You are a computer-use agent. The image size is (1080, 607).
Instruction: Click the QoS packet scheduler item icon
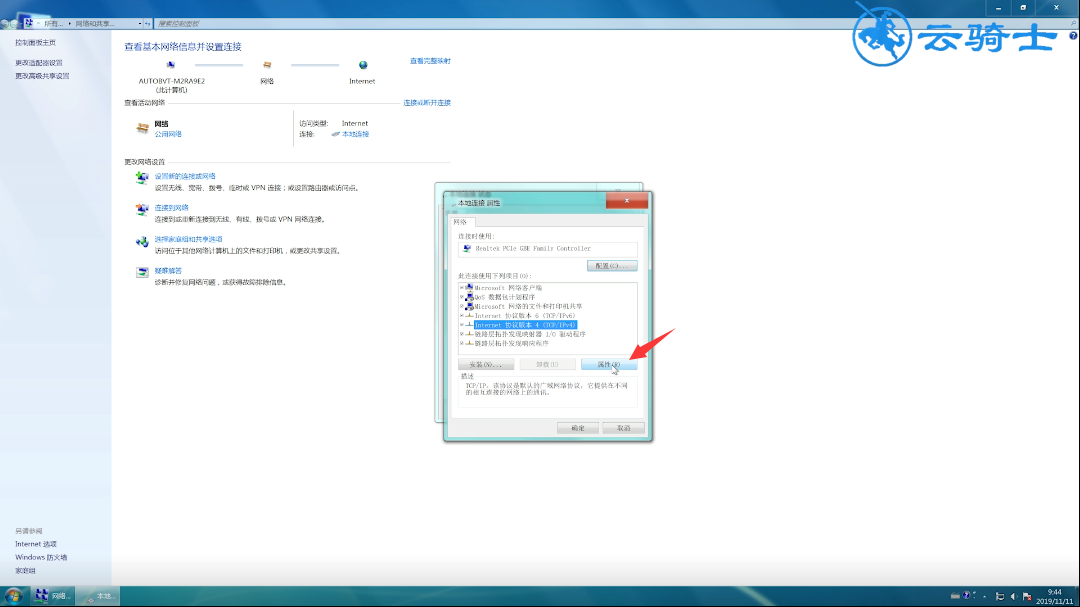(470, 297)
